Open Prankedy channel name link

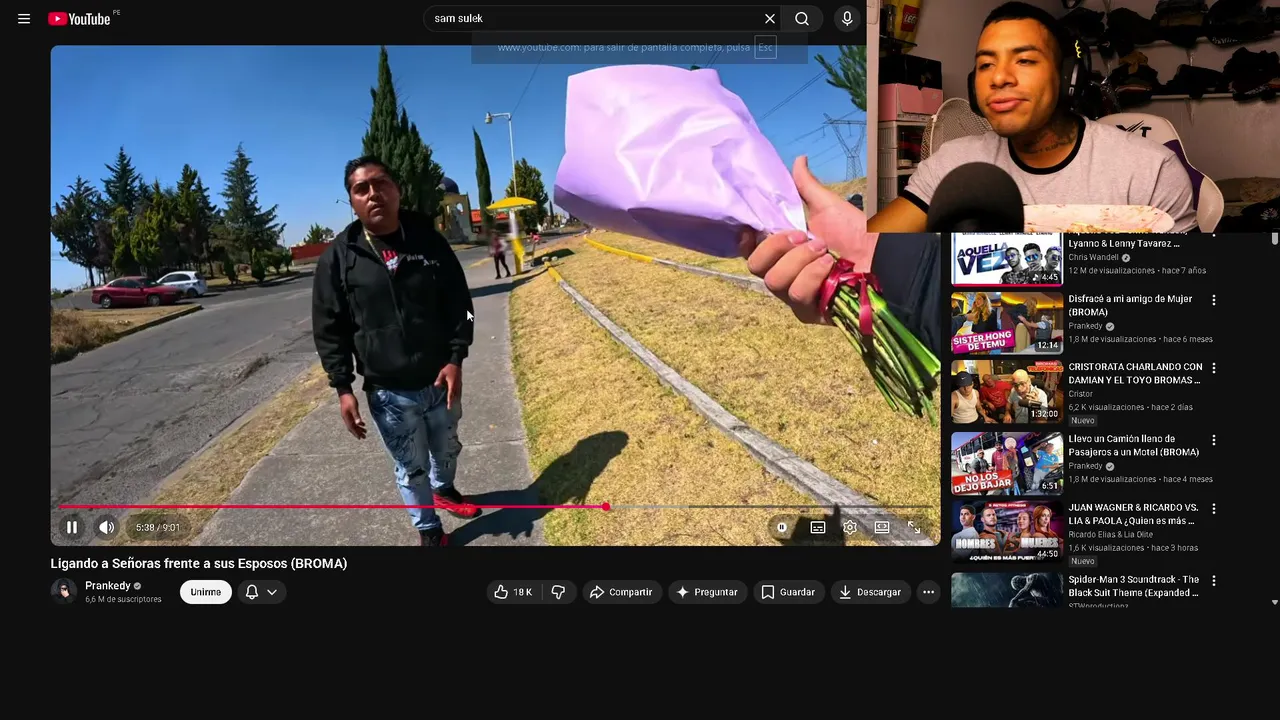pyautogui.click(x=108, y=585)
